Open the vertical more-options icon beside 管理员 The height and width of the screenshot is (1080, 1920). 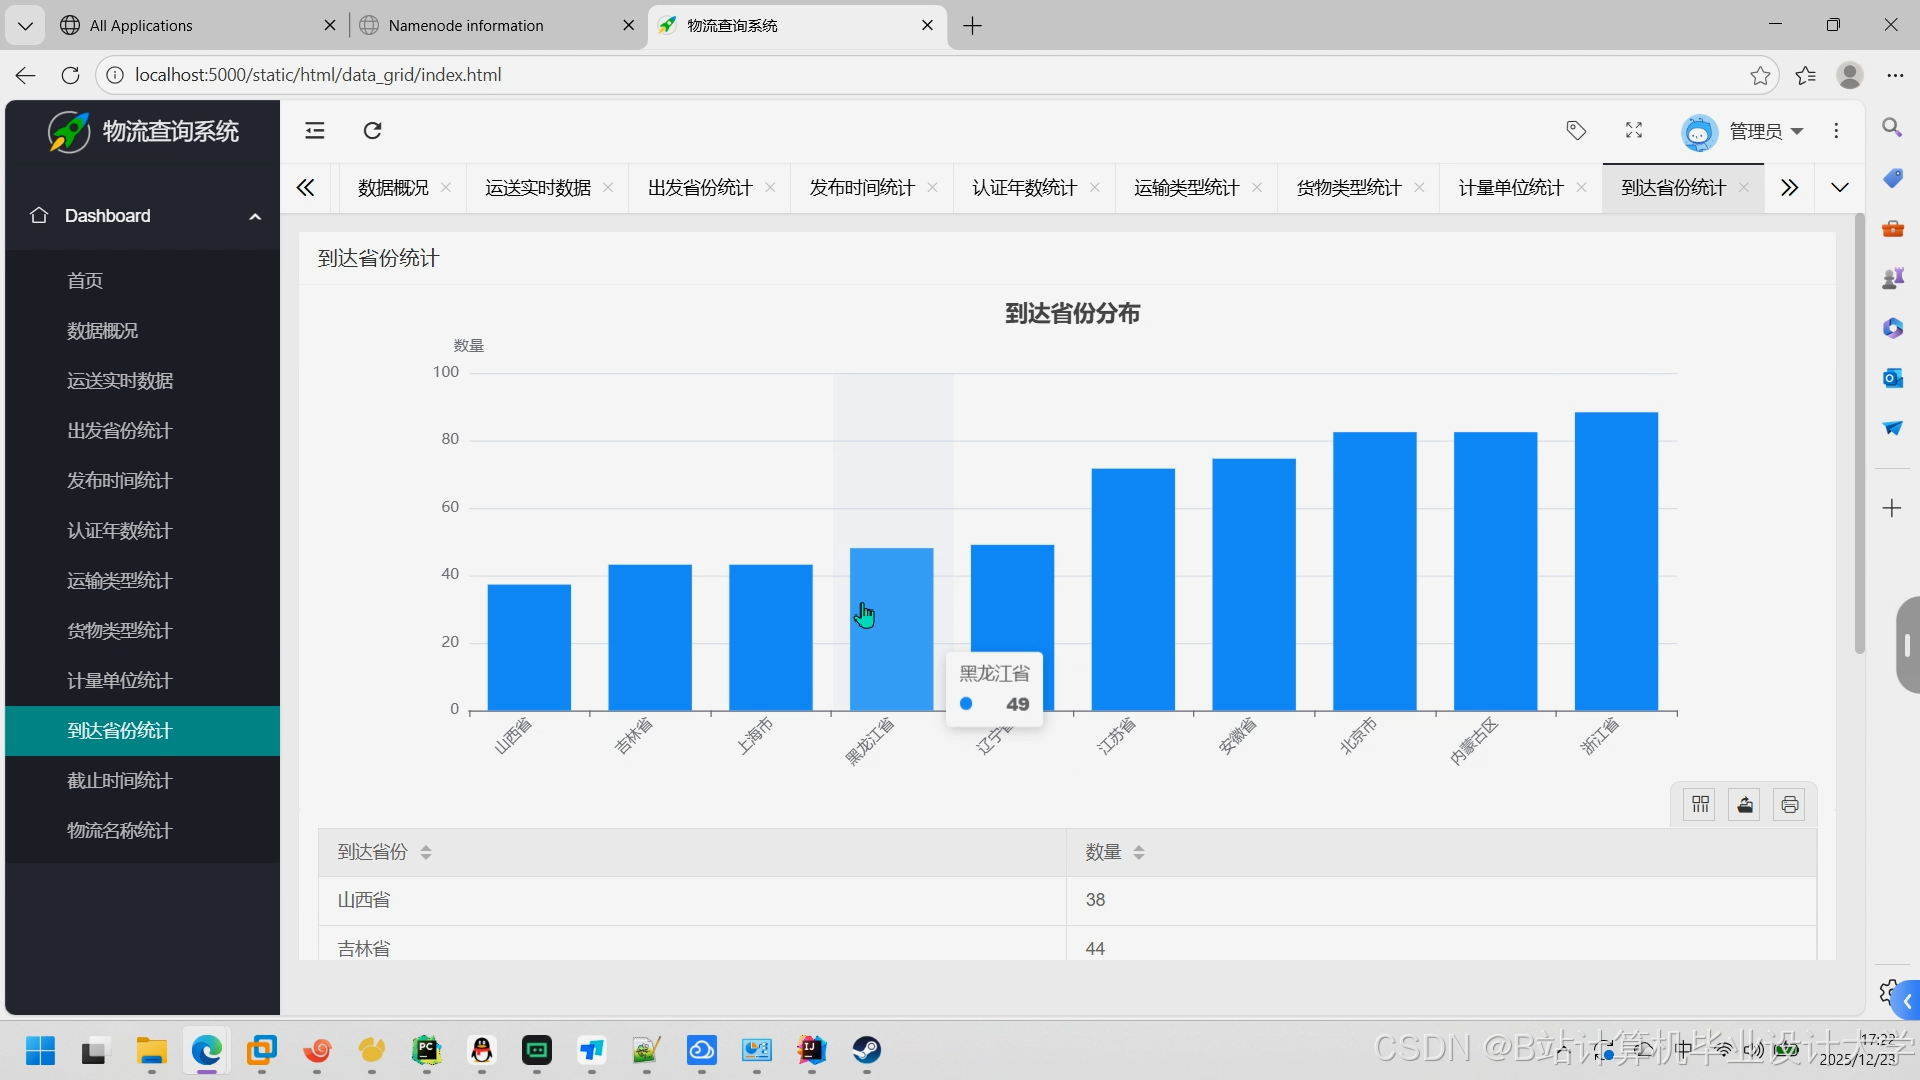point(1836,131)
